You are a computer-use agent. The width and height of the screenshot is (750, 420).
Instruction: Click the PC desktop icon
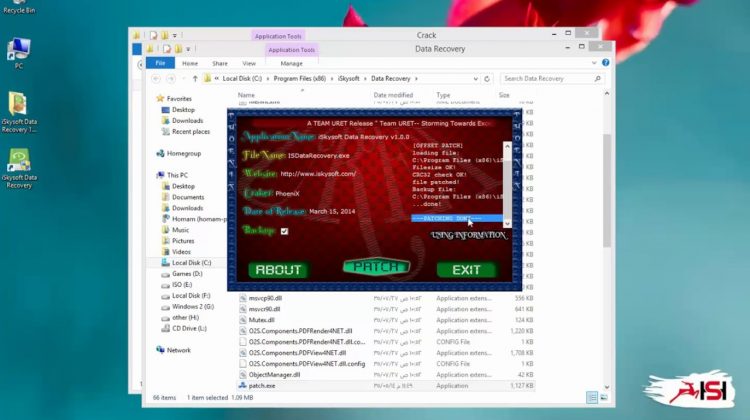pos(19,50)
